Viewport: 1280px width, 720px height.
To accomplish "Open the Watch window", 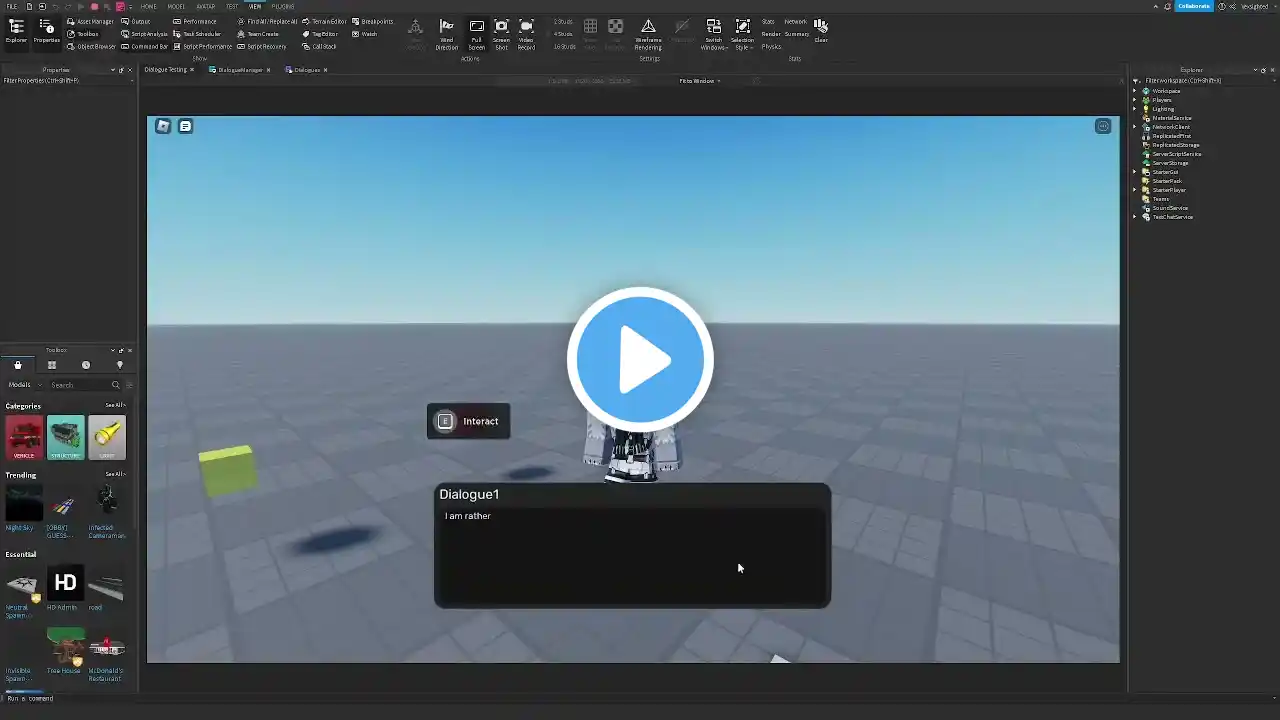I will [364, 34].
